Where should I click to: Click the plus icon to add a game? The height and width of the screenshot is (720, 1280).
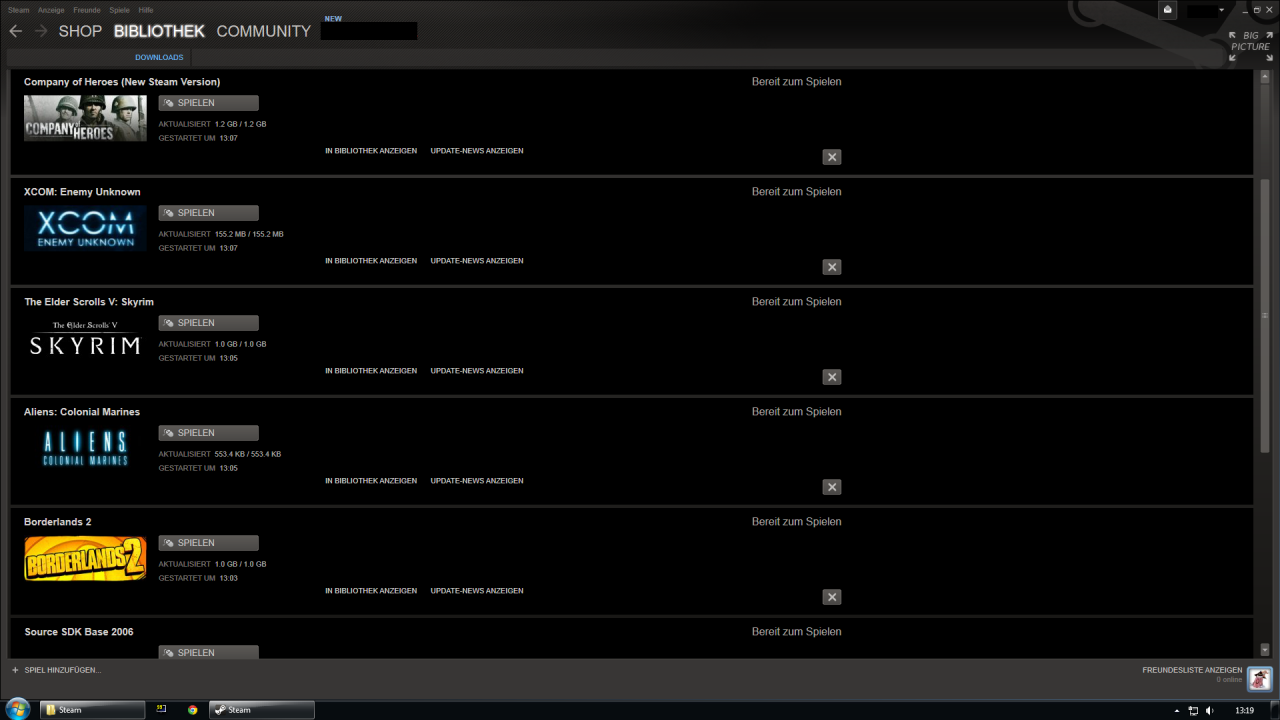(15, 670)
